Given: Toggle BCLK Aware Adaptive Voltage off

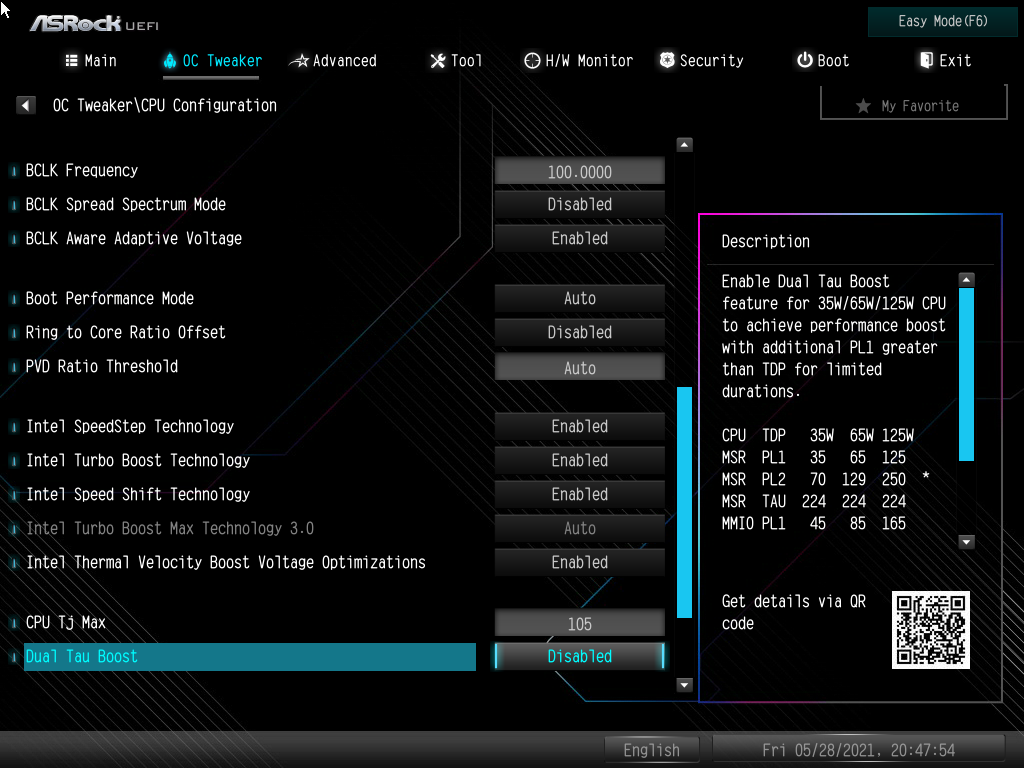Looking at the screenshot, I should pyautogui.click(x=579, y=238).
